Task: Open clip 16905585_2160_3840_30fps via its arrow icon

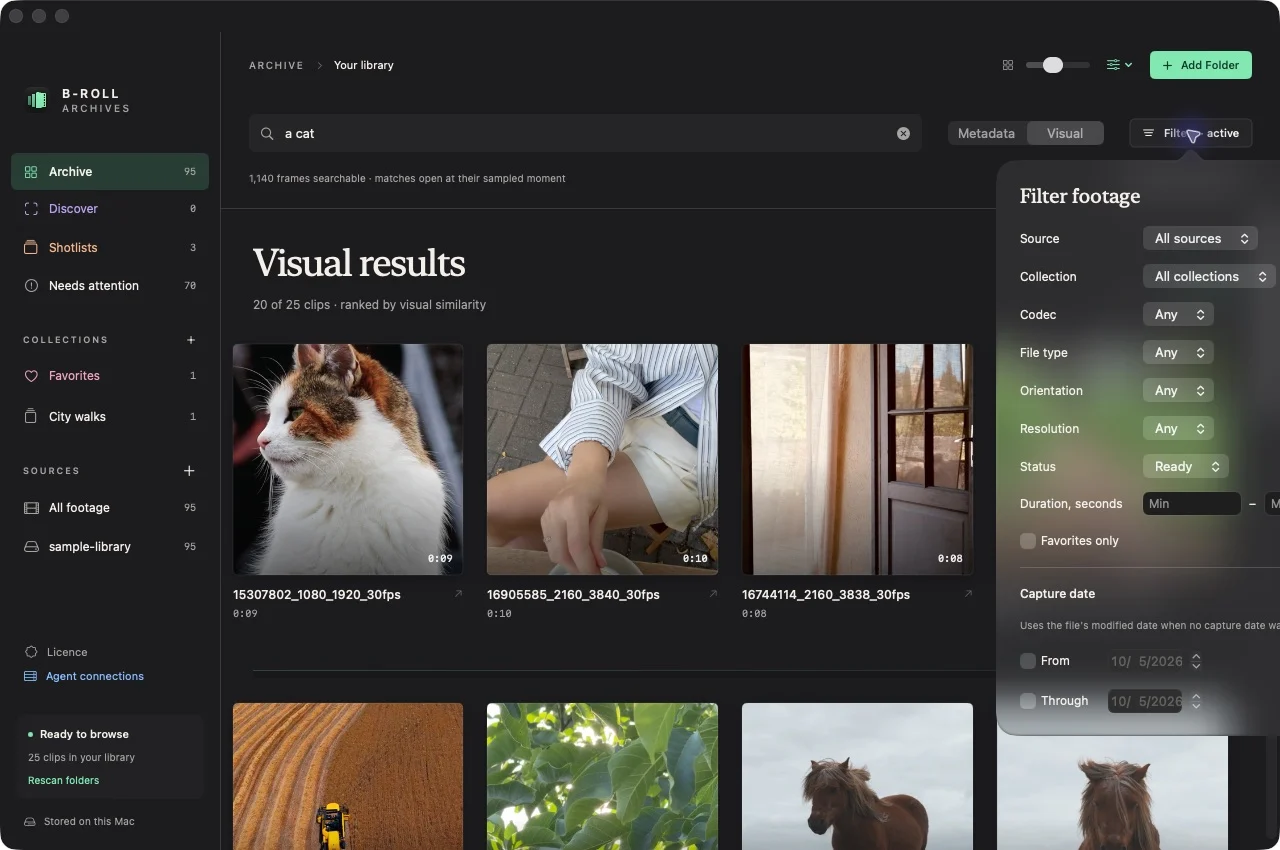Action: pyautogui.click(x=713, y=594)
